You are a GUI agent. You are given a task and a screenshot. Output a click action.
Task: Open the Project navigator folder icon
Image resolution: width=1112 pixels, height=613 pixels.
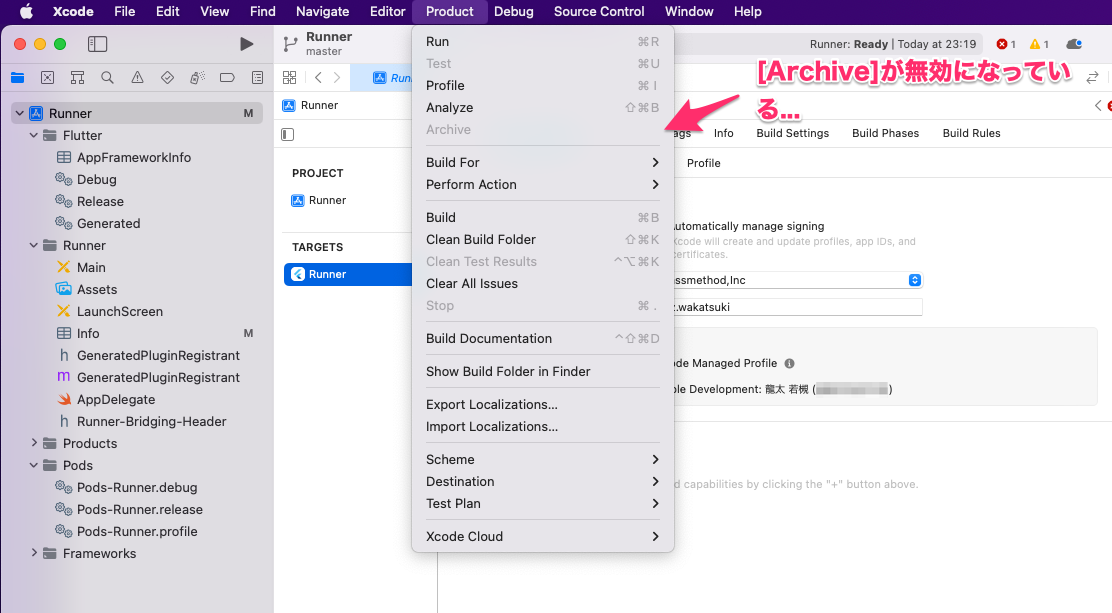18,77
